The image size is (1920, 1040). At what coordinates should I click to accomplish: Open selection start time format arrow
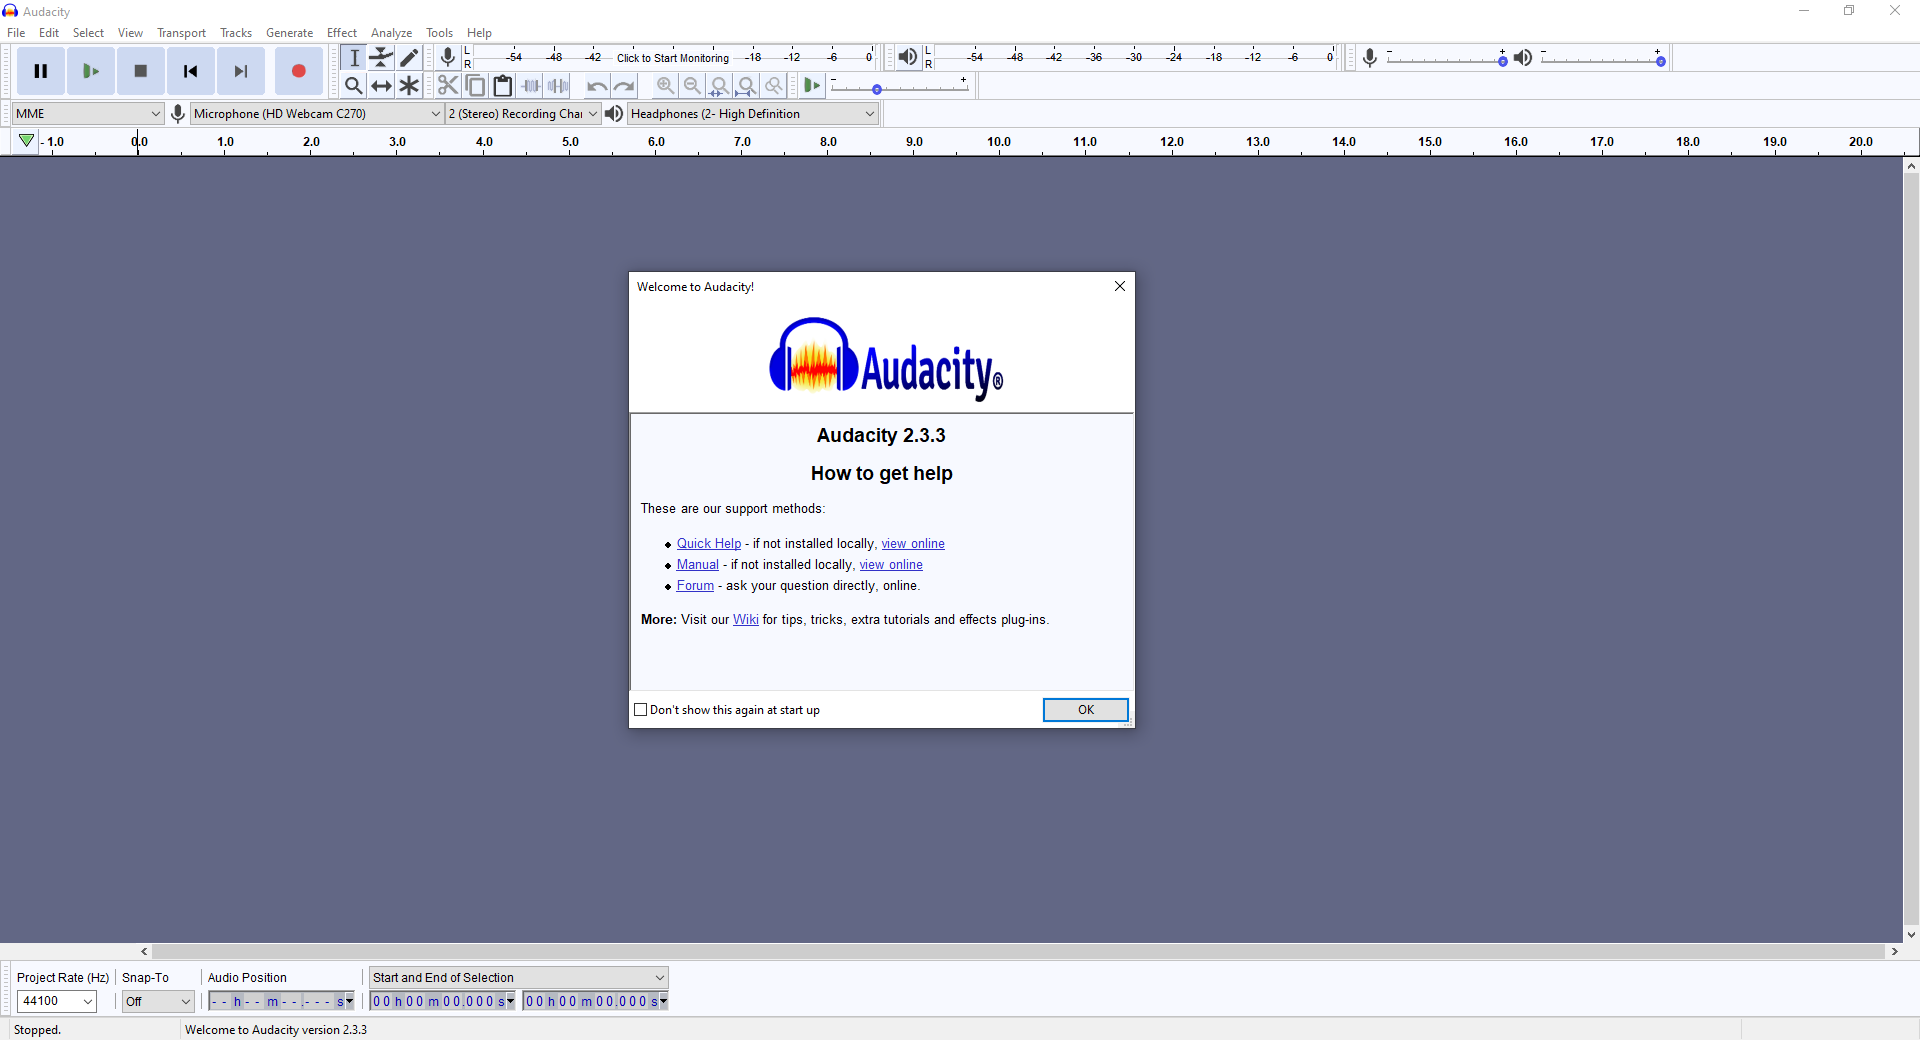[511, 1001]
